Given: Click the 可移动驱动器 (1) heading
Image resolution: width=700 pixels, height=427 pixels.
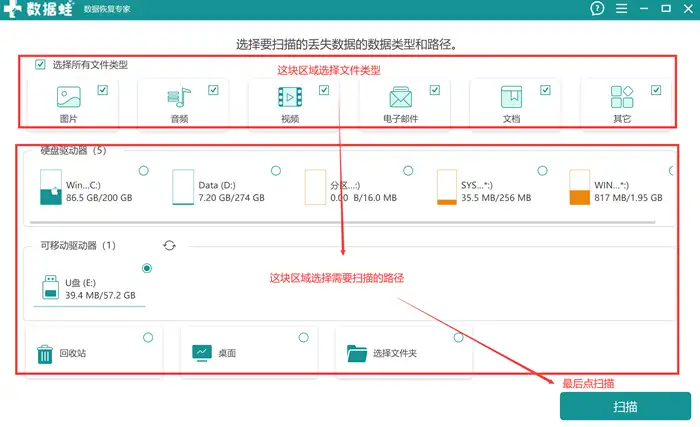Looking at the screenshot, I should (78, 245).
